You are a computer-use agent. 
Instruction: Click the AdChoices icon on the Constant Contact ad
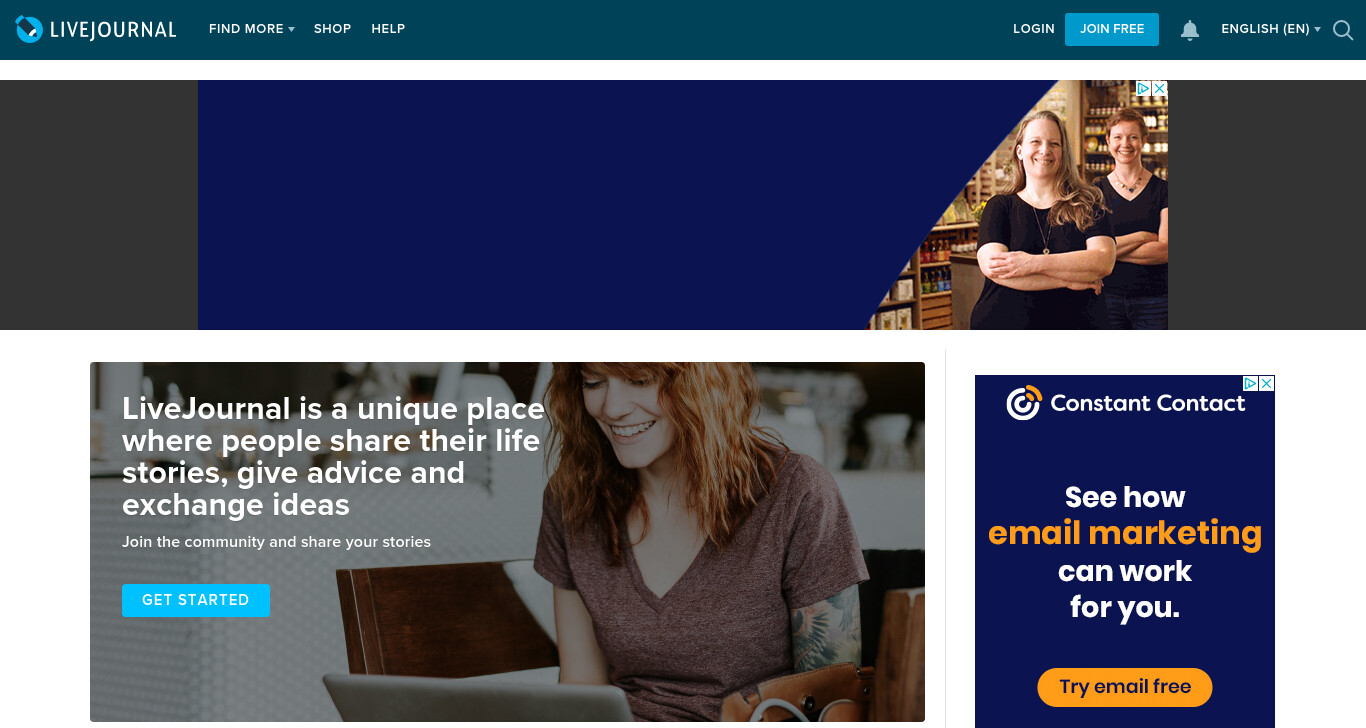1250,383
